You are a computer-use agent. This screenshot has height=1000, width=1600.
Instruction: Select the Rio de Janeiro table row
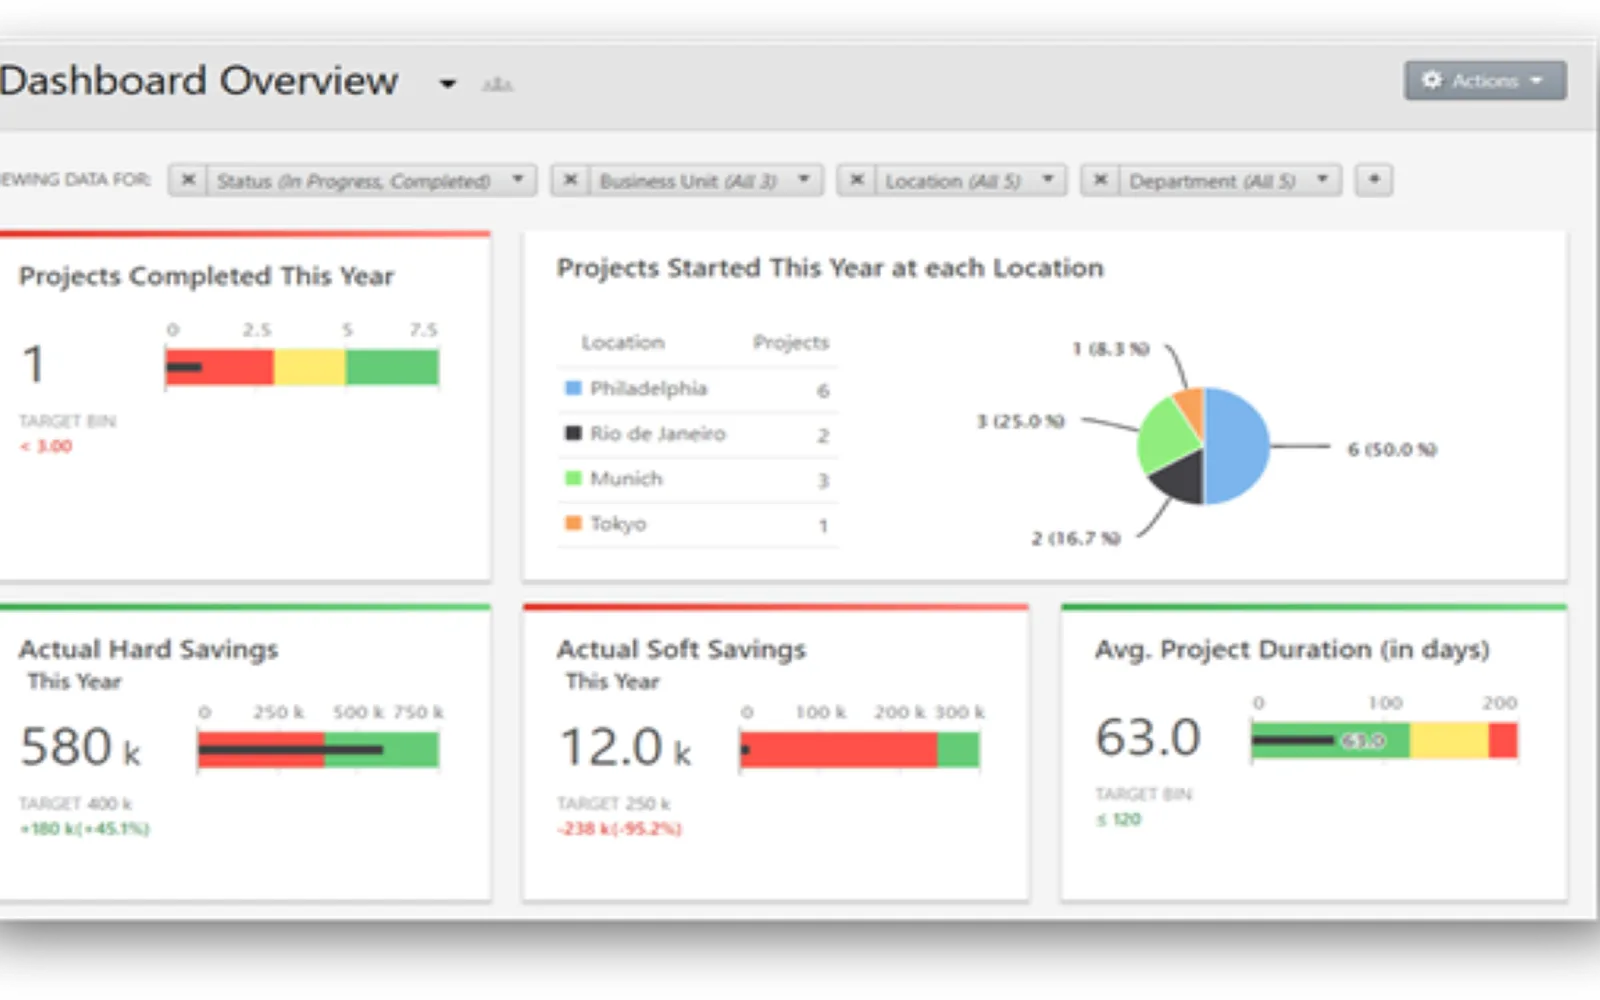(x=698, y=434)
